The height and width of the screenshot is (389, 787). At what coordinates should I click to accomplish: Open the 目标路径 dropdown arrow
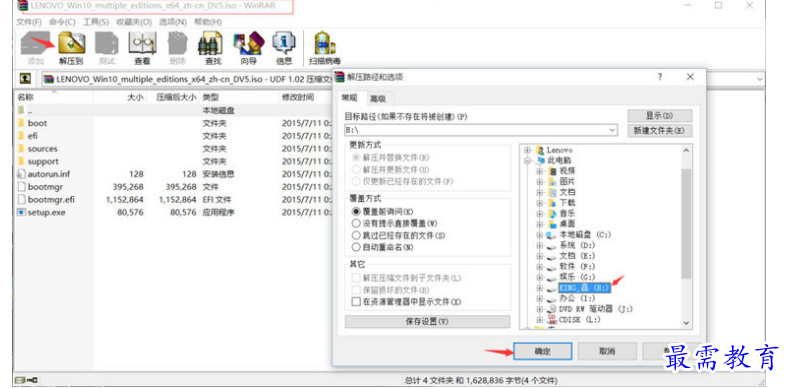click(612, 130)
